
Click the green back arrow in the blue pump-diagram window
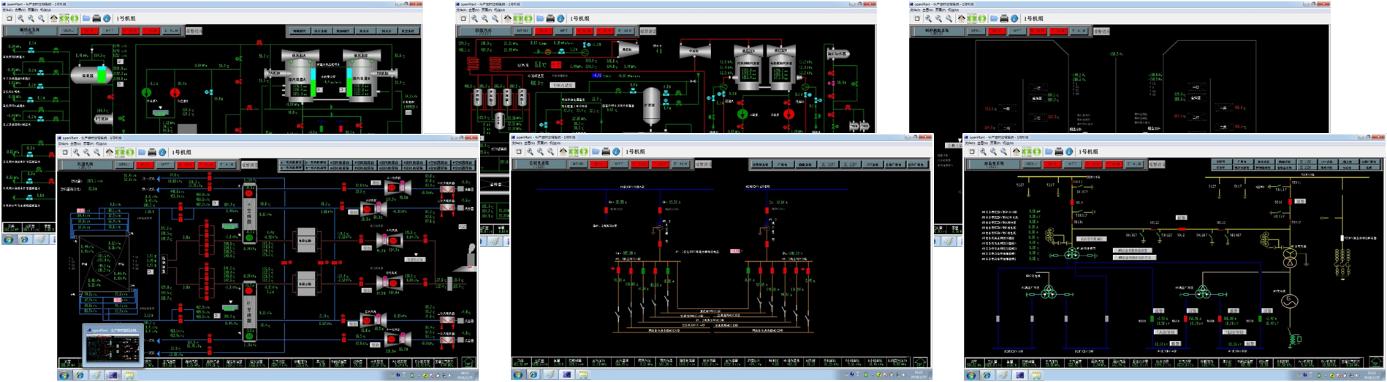coord(121,152)
